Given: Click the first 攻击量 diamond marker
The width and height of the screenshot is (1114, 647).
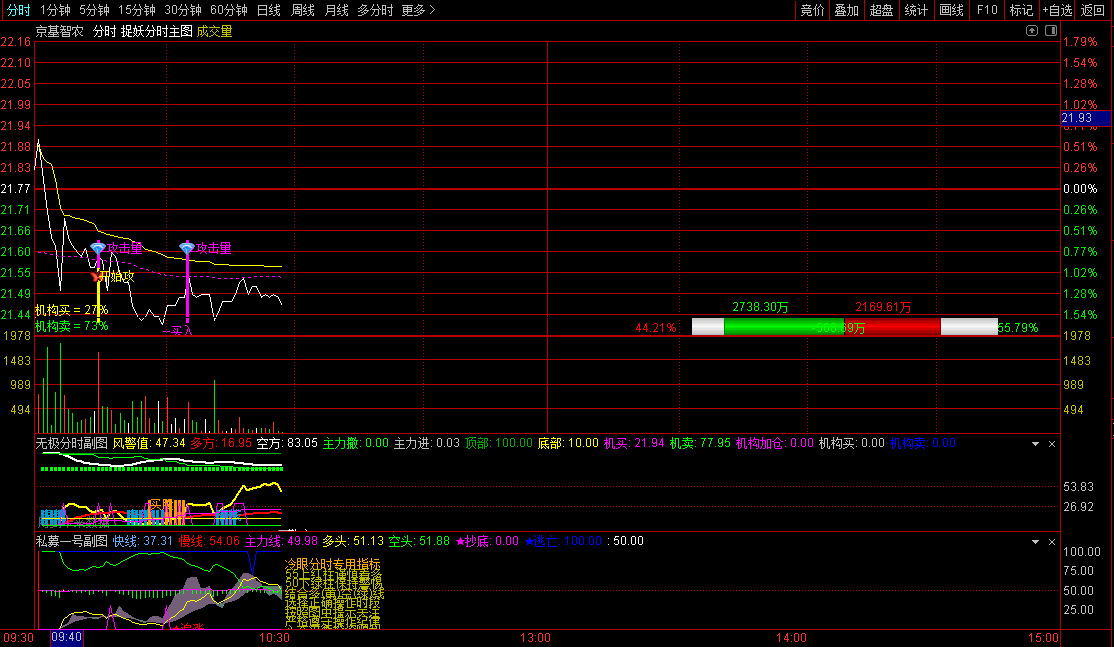Looking at the screenshot, I should (98, 248).
